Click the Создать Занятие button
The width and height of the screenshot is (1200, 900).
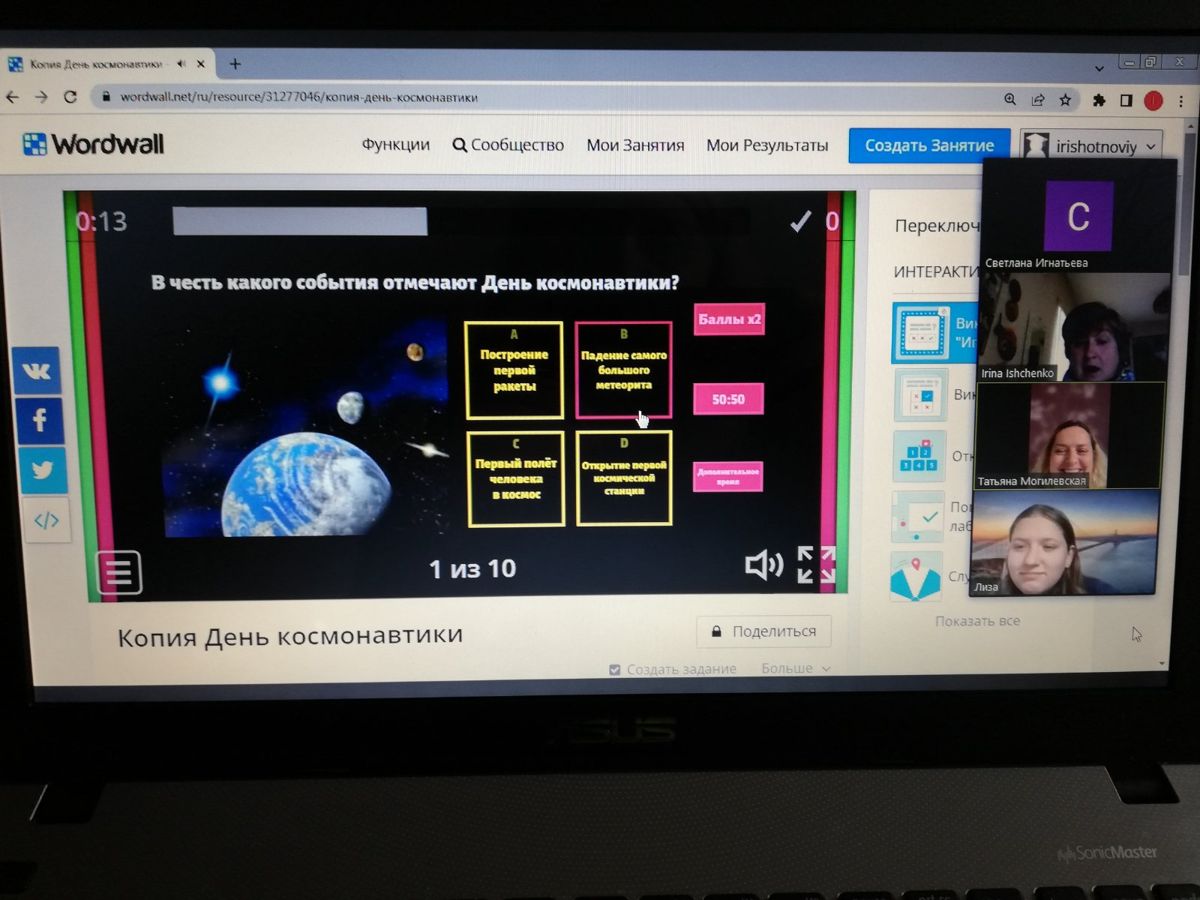tap(929, 145)
